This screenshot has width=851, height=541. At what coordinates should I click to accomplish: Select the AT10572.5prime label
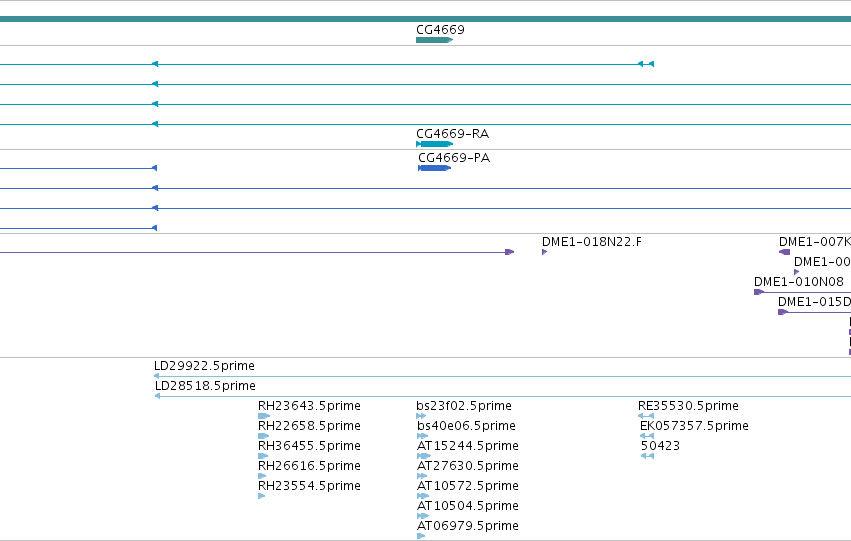(x=468, y=486)
